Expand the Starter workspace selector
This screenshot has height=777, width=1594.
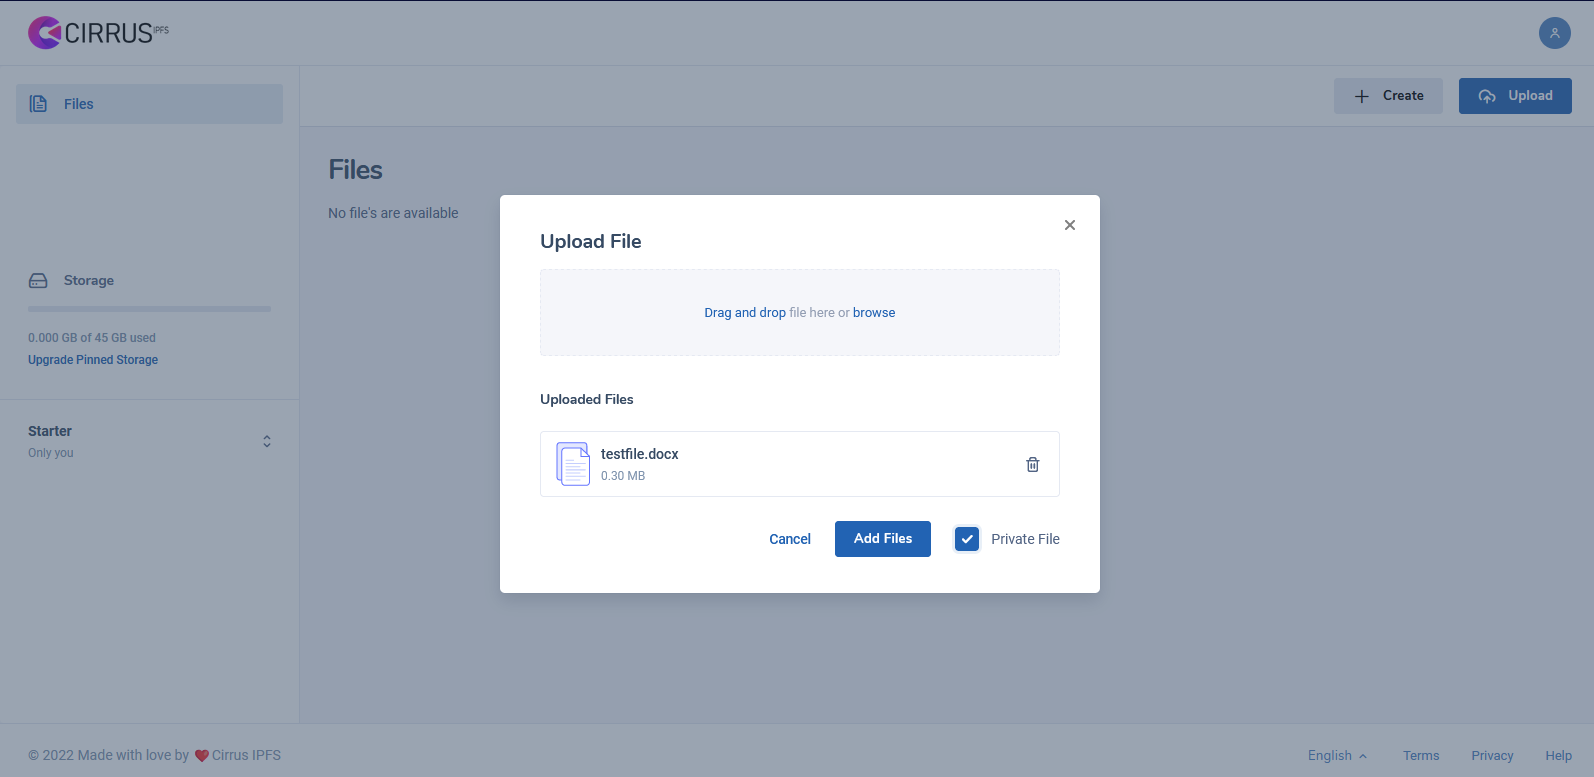pyautogui.click(x=267, y=441)
